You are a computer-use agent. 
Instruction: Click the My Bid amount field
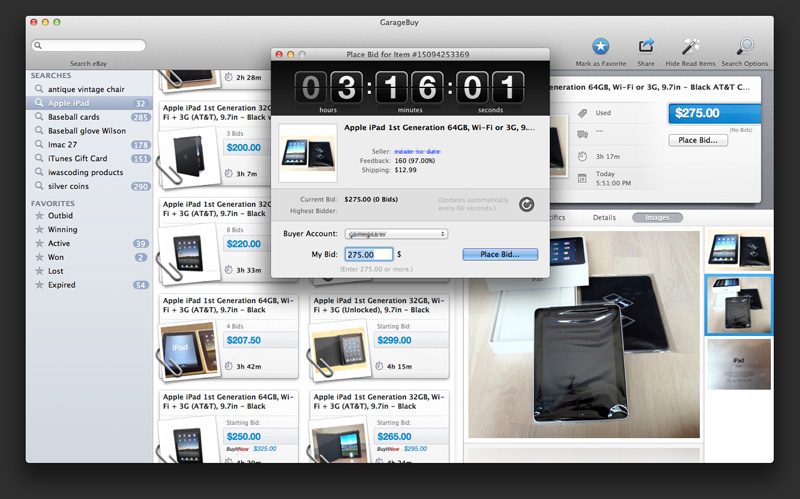pos(369,255)
